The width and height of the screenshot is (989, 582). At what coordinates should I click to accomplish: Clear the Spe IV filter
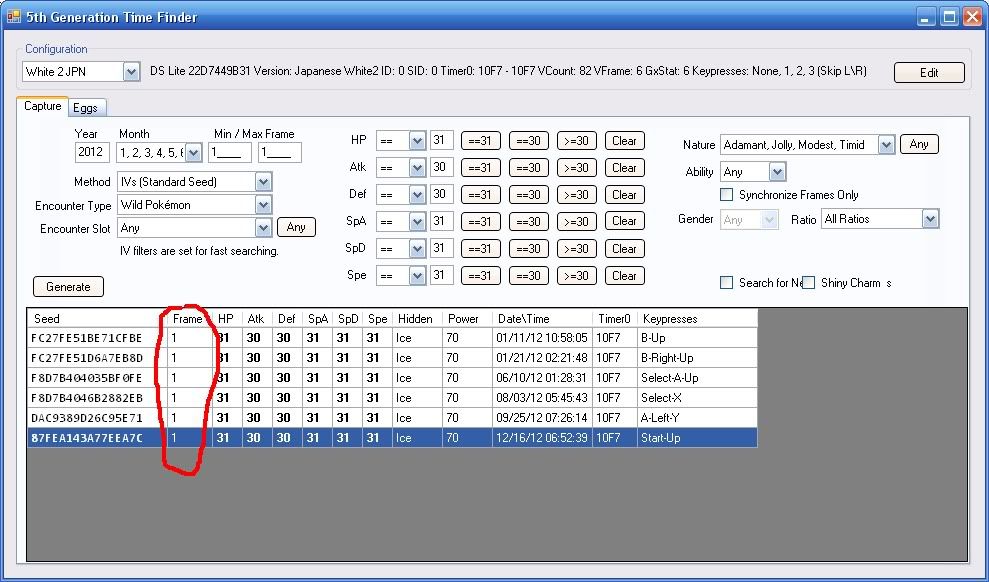pos(624,276)
